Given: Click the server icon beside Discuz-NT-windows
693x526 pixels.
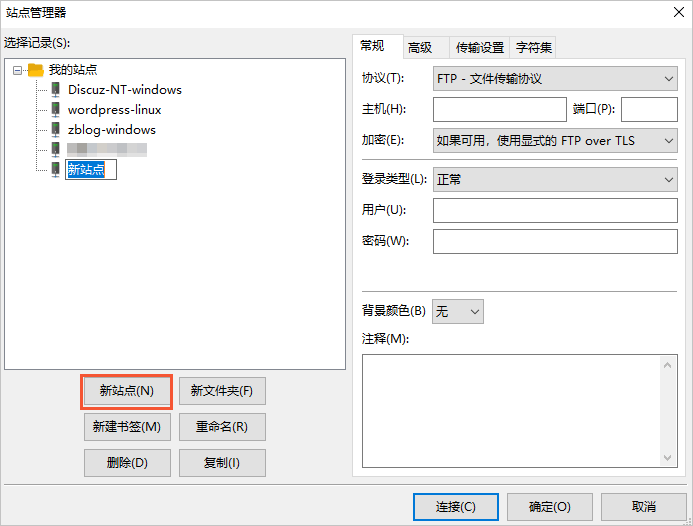Looking at the screenshot, I should (x=55, y=90).
